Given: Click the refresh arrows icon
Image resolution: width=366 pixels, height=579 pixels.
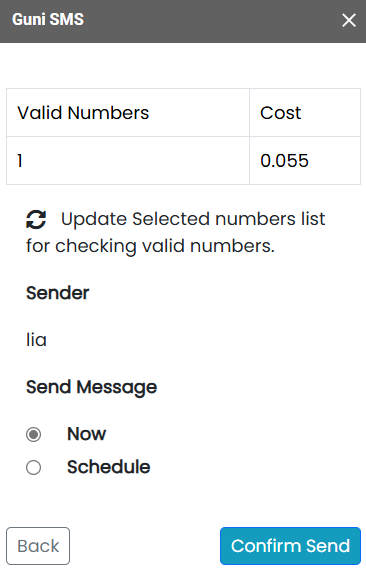Looking at the screenshot, I should click(x=36, y=220).
